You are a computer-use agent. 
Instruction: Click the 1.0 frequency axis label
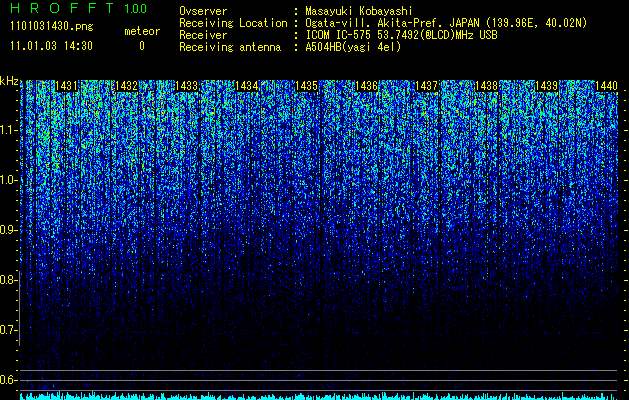pos(9,180)
